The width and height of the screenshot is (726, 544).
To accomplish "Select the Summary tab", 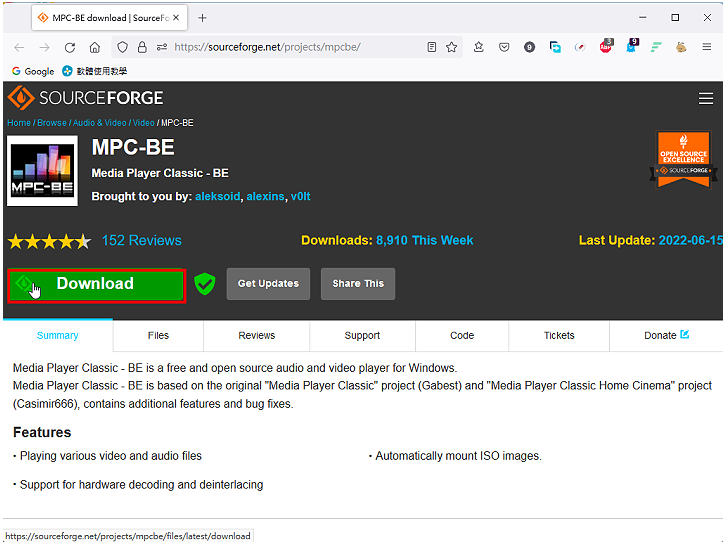I will [x=57, y=335].
